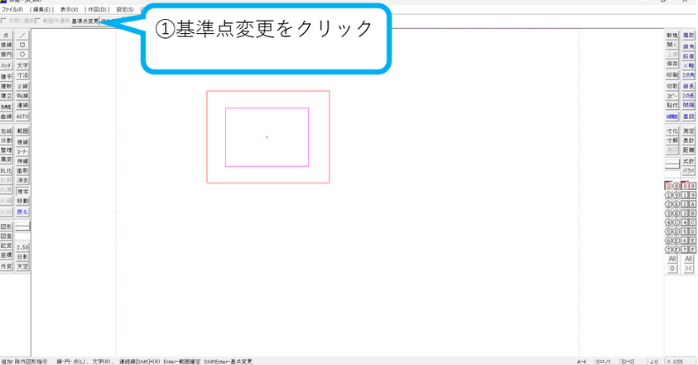Screen dimensions: 698x365
Task: Select the 文字 text tool
Action: point(22,65)
